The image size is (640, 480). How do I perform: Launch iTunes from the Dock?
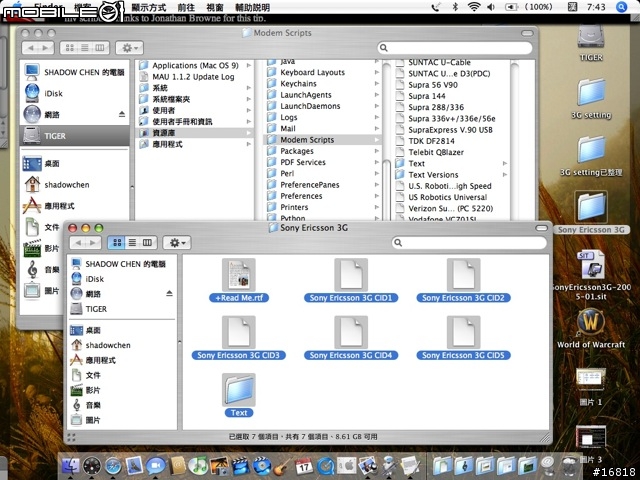198,466
